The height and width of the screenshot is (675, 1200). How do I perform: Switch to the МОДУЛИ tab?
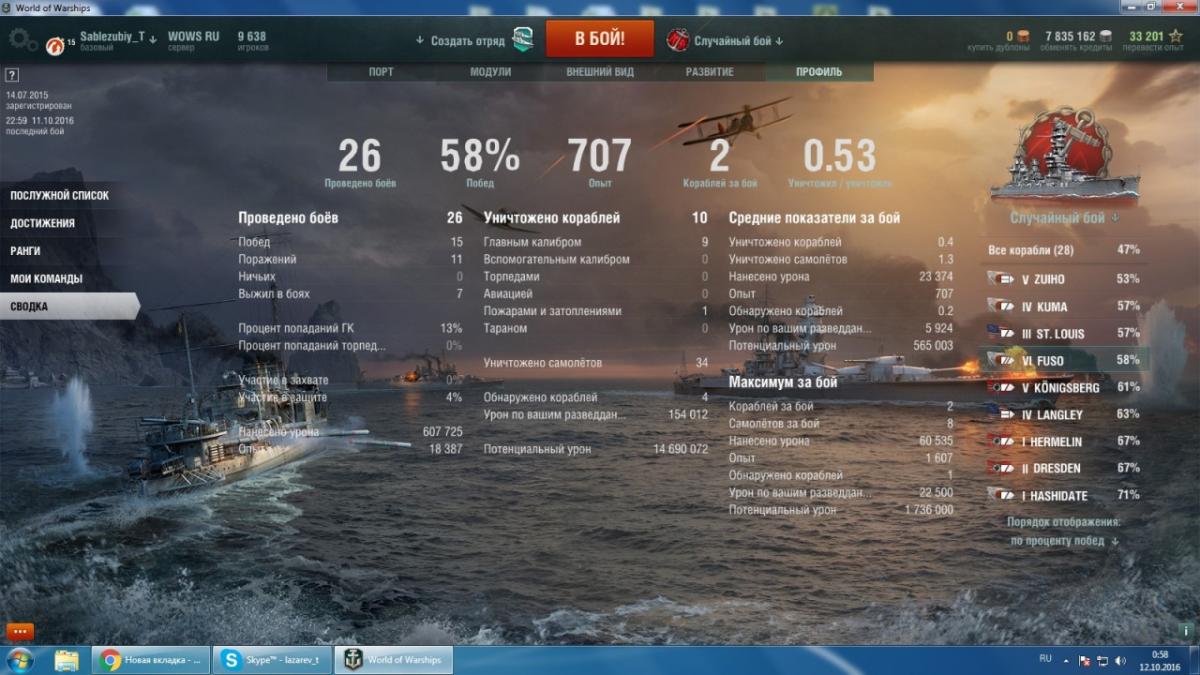491,72
